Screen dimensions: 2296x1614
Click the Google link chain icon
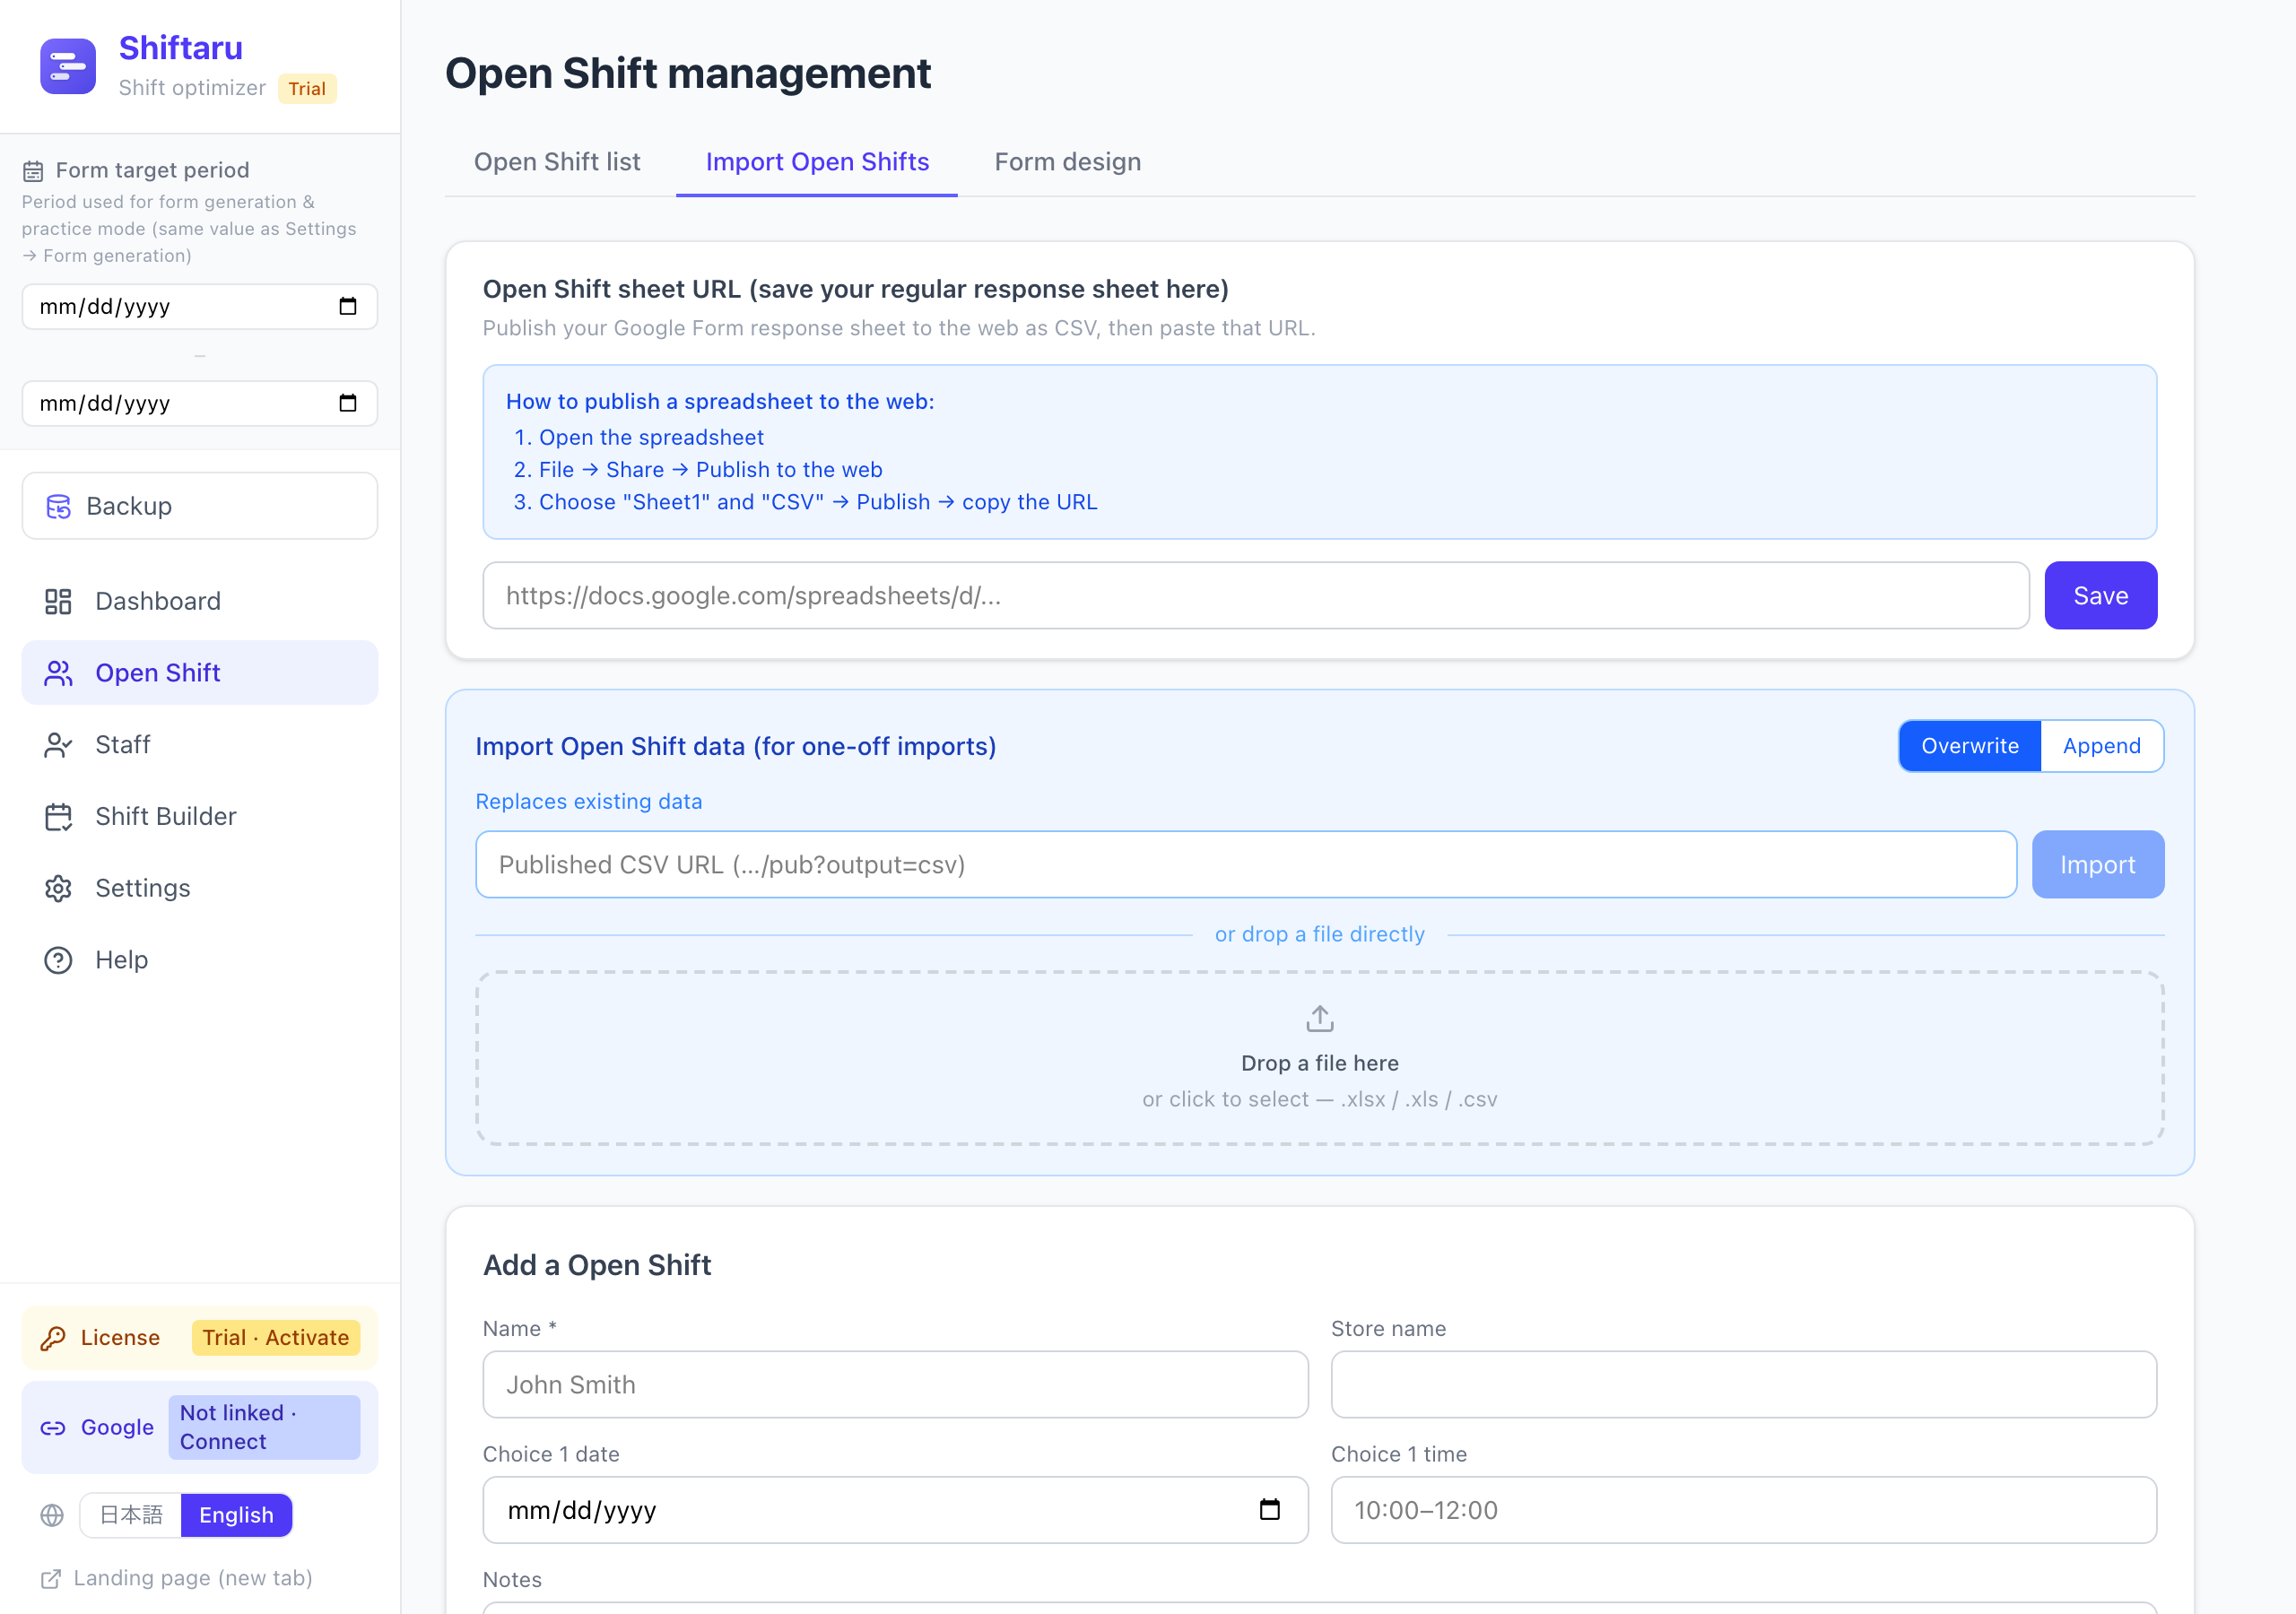[52, 1428]
